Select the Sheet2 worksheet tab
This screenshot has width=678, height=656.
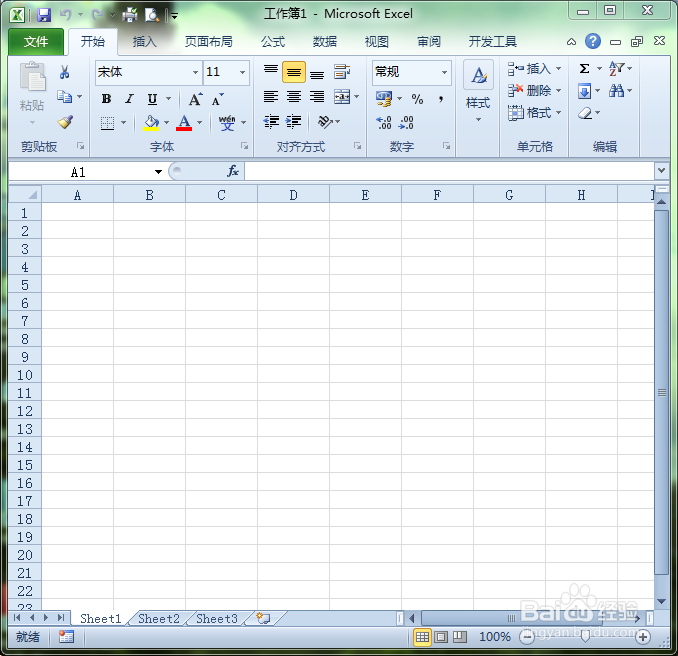[x=159, y=618]
